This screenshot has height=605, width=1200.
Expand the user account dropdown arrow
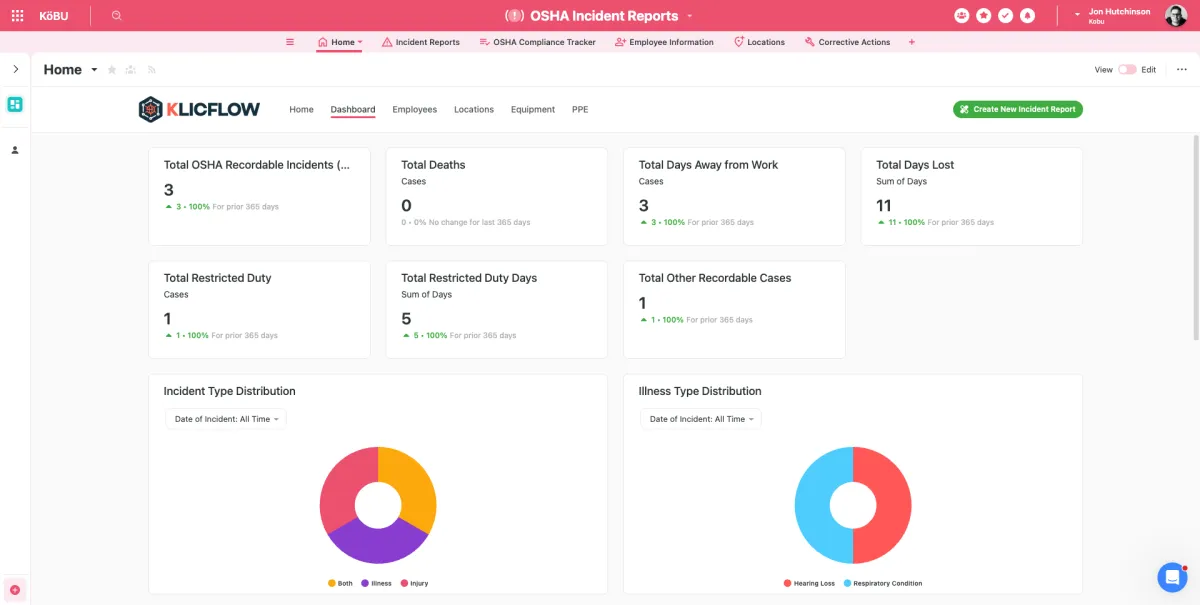(x=1077, y=16)
